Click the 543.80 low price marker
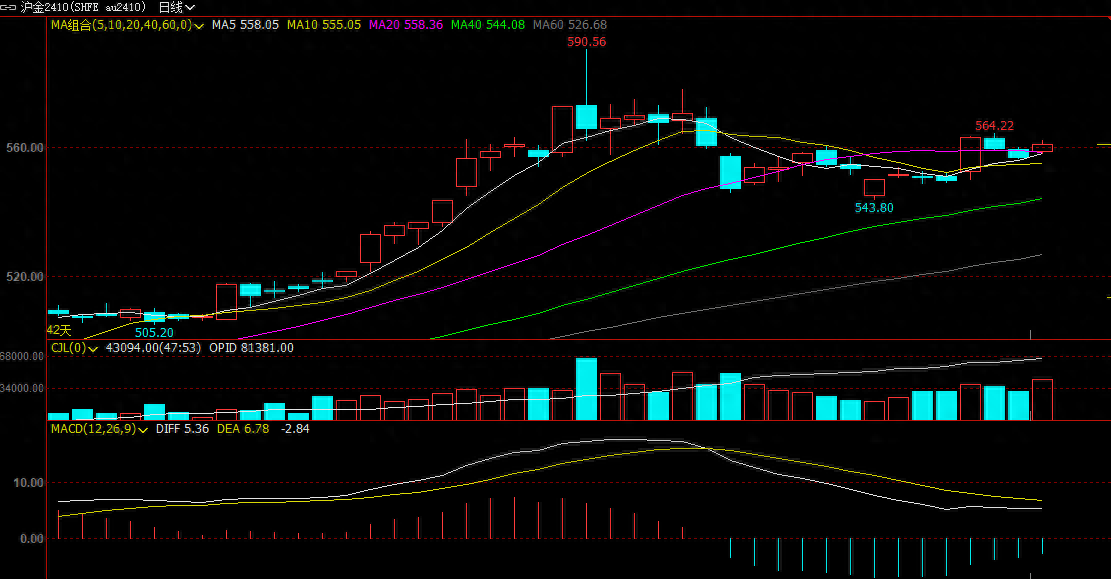This screenshot has width=1111, height=579. point(874,207)
